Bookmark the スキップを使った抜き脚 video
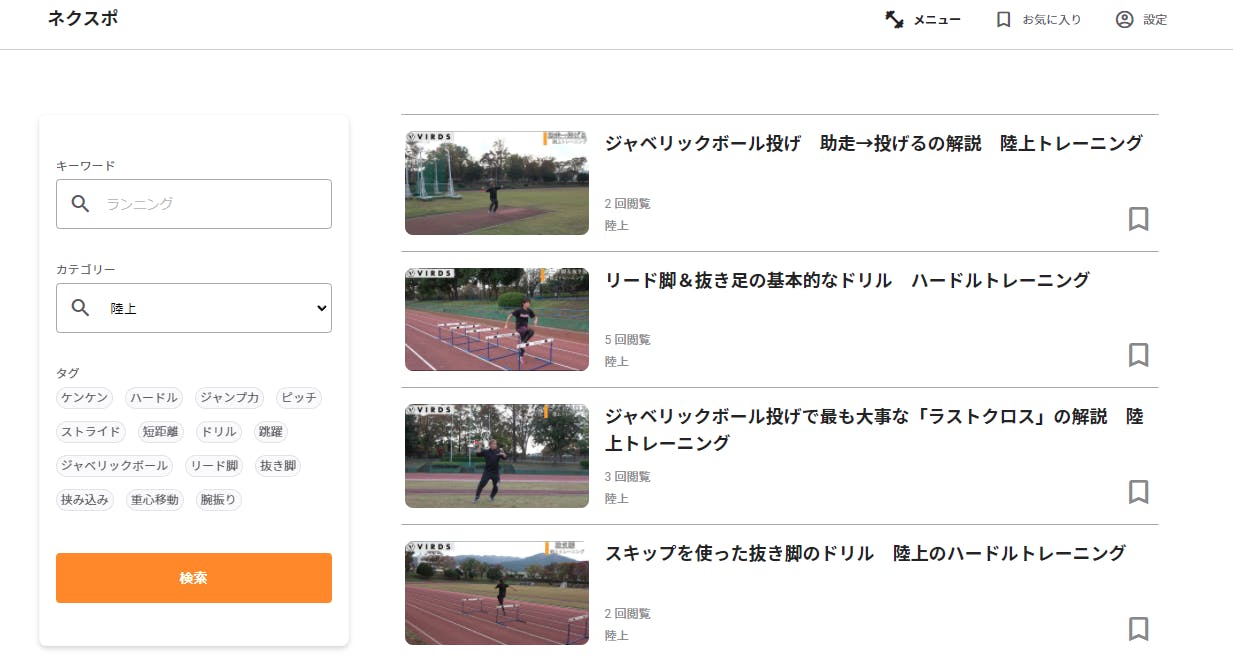Screen dimensions: 1233x659 1138,629
